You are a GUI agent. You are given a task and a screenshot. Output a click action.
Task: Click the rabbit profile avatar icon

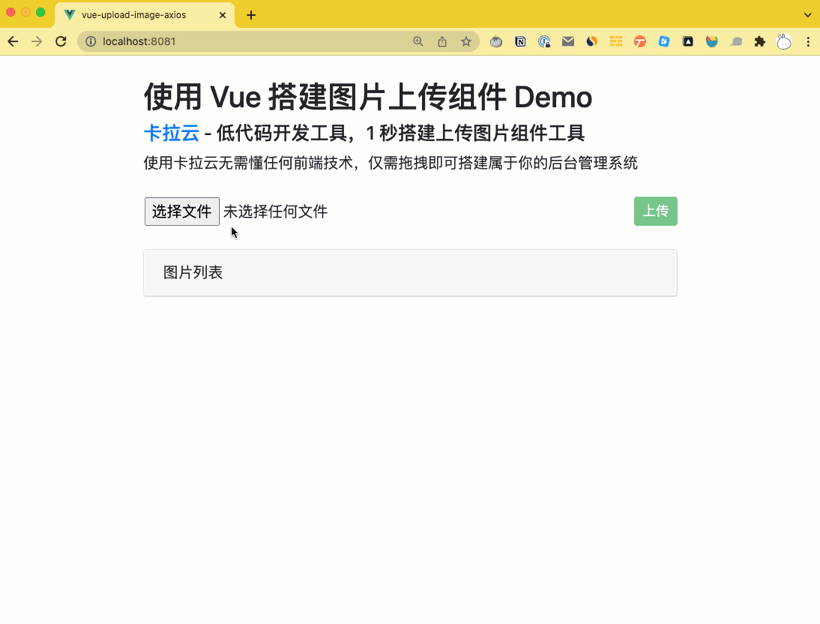tap(784, 42)
